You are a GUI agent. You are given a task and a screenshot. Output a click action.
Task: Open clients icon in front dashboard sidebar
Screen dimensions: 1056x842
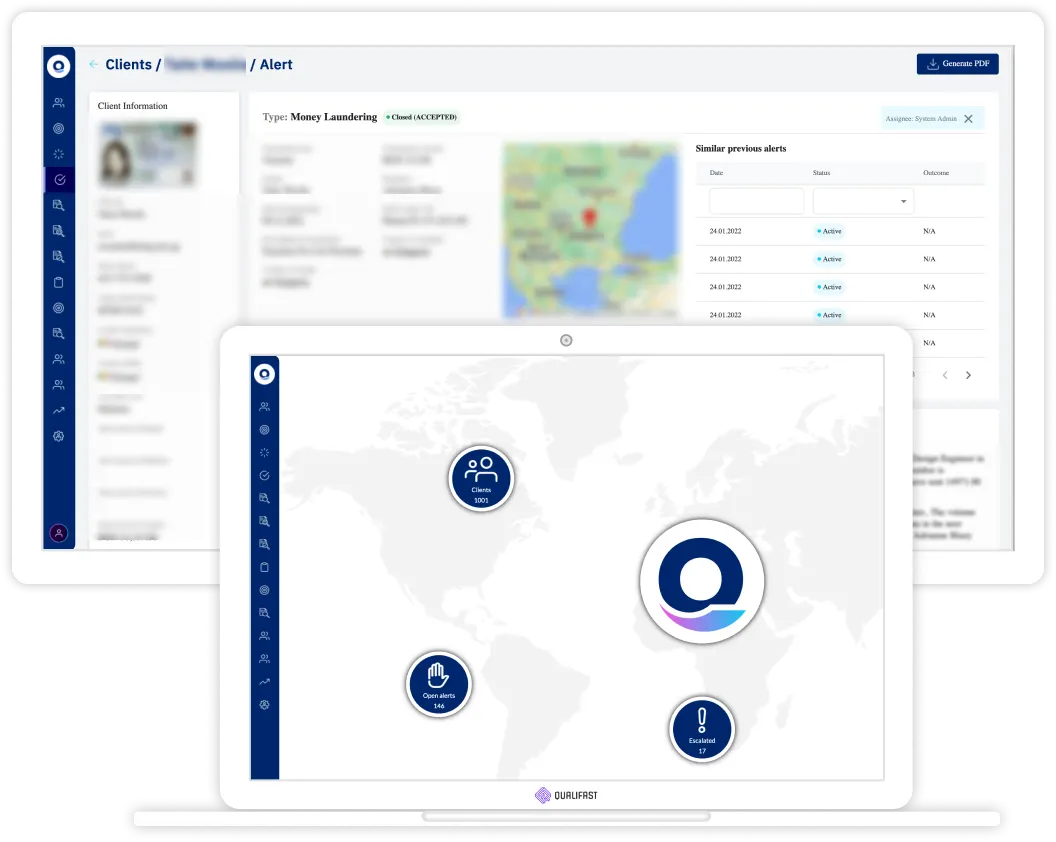(x=265, y=407)
